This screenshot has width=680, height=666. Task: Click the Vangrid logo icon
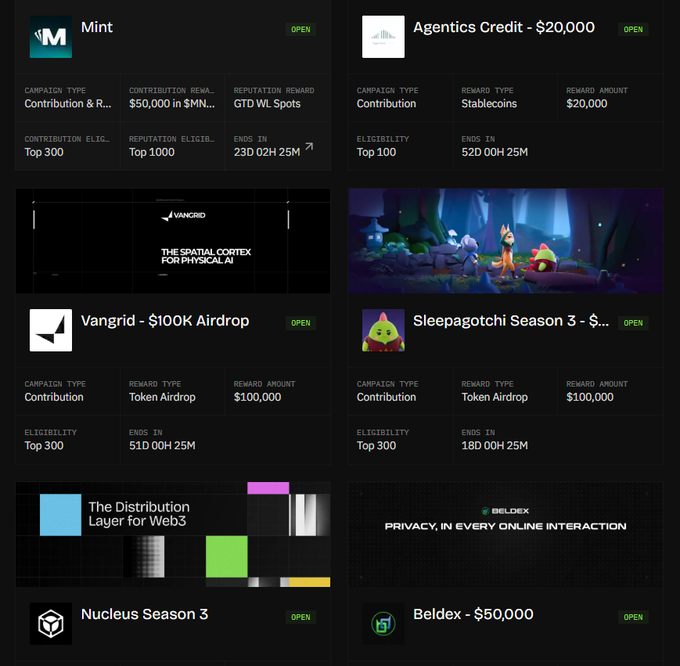click(51, 330)
